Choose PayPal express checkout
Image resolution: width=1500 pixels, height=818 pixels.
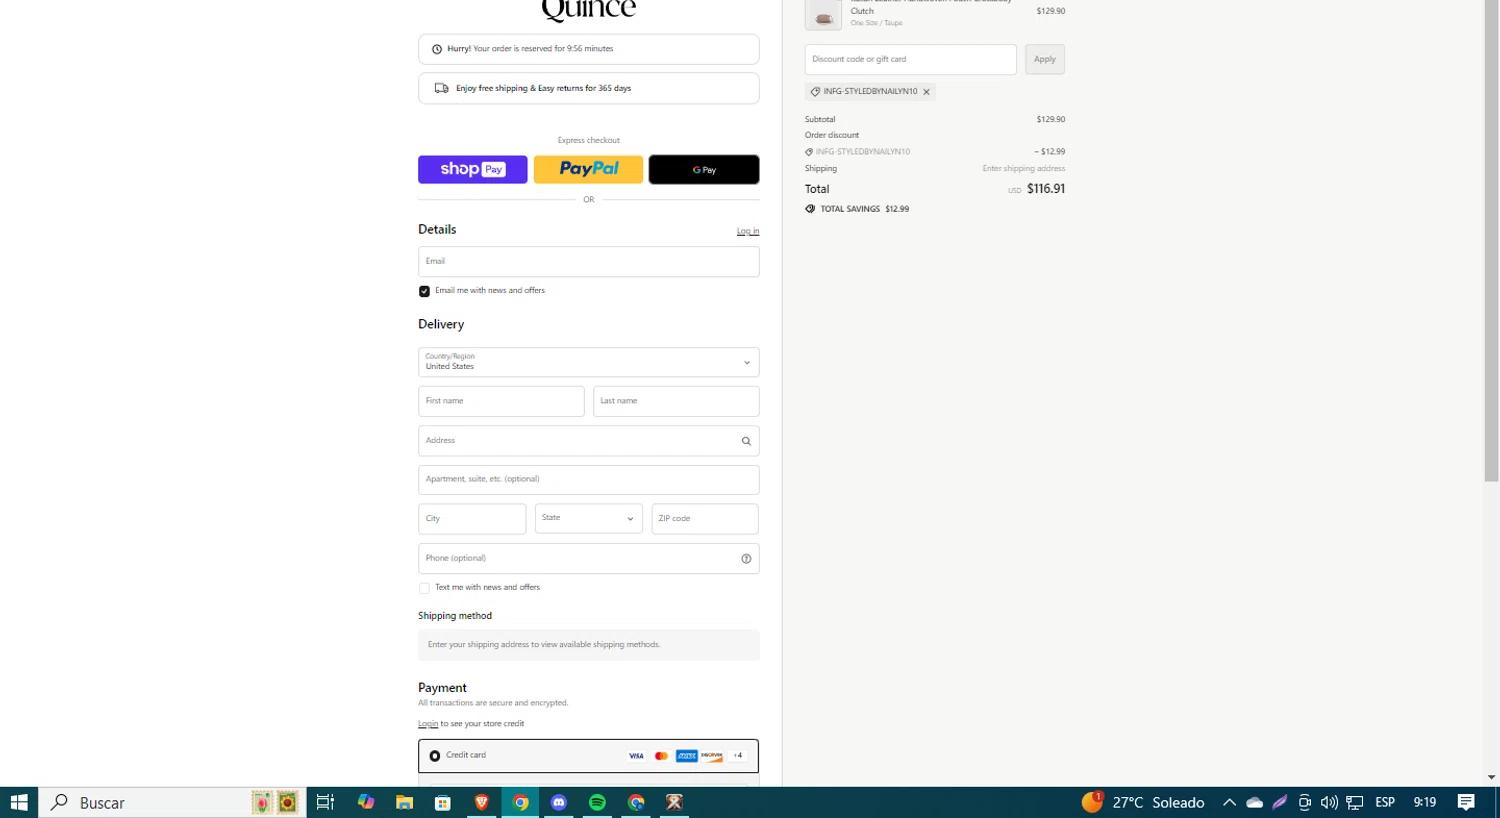pyautogui.click(x=588, y=170)
